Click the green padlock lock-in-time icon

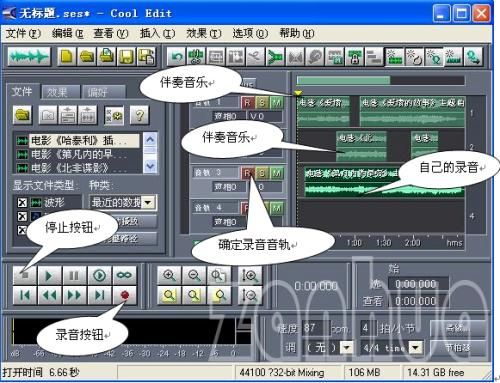pyautogui.click(x=355, y=57)
